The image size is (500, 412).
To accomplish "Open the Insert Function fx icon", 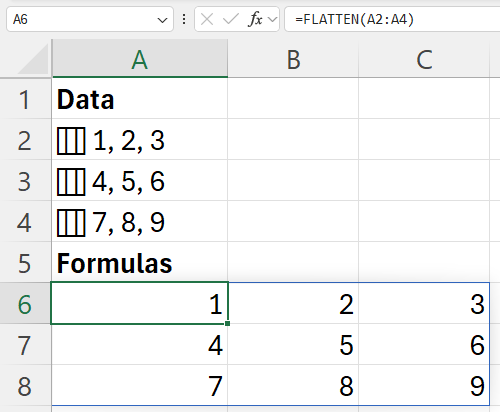I will 255,19.
